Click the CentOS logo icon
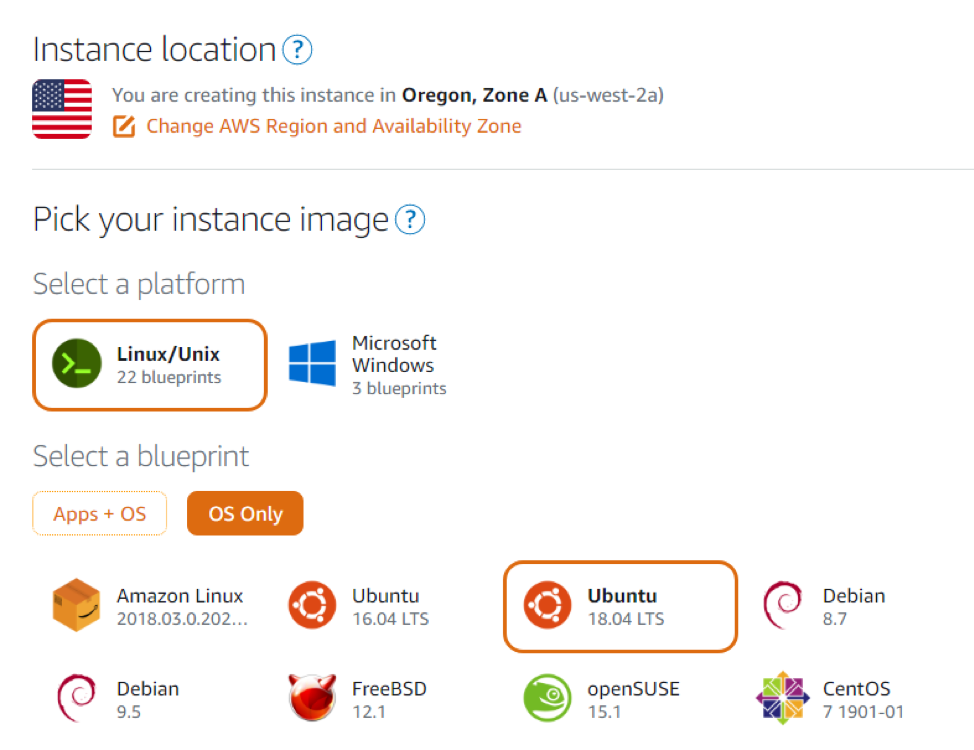 click(x=783, y=698)
